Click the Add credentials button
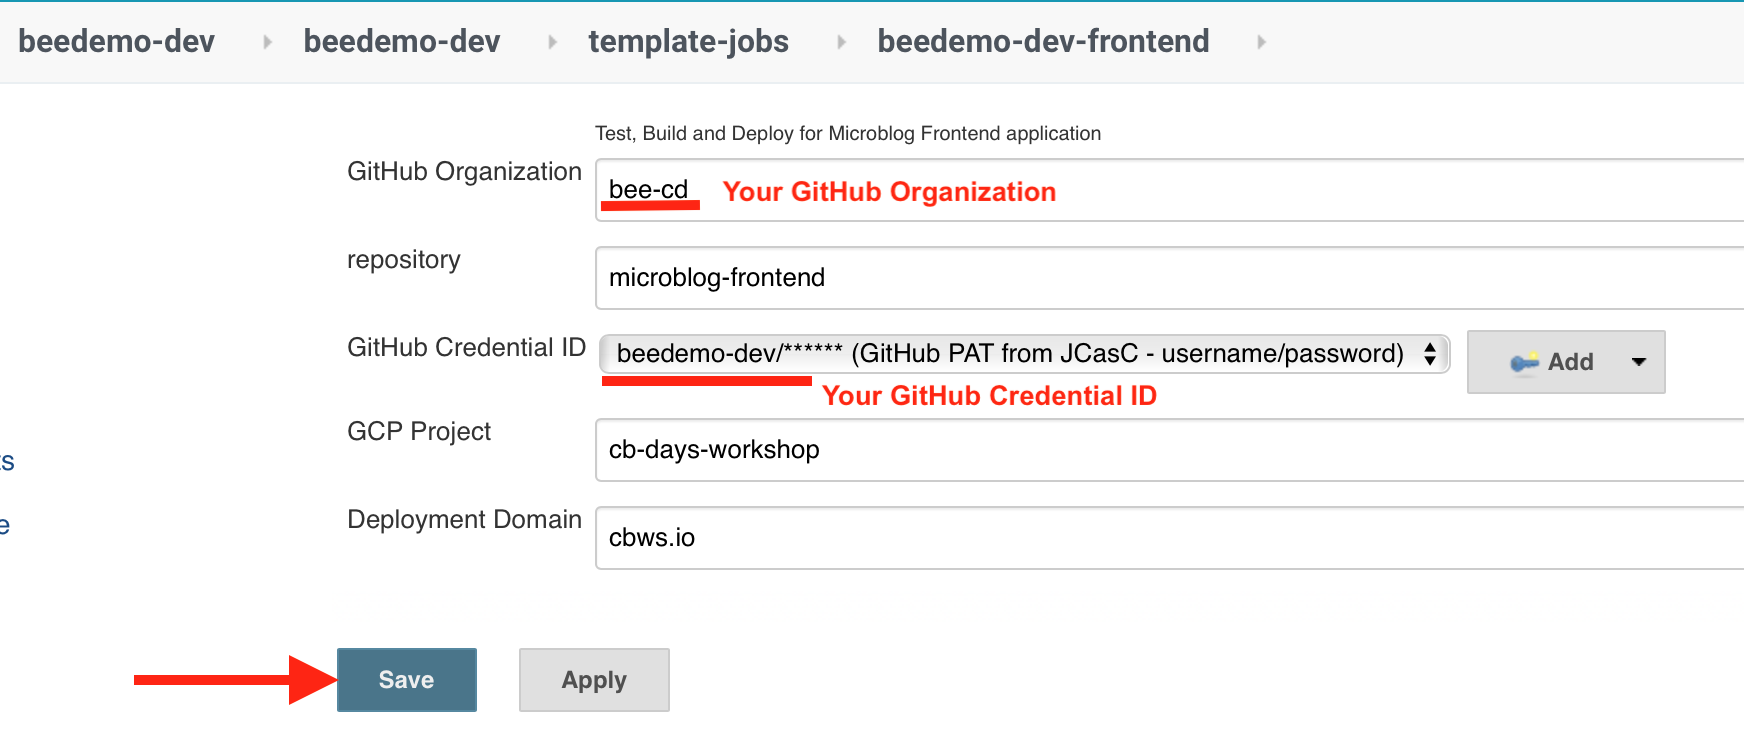1744x748 pixels. [x=1566, y=362]
